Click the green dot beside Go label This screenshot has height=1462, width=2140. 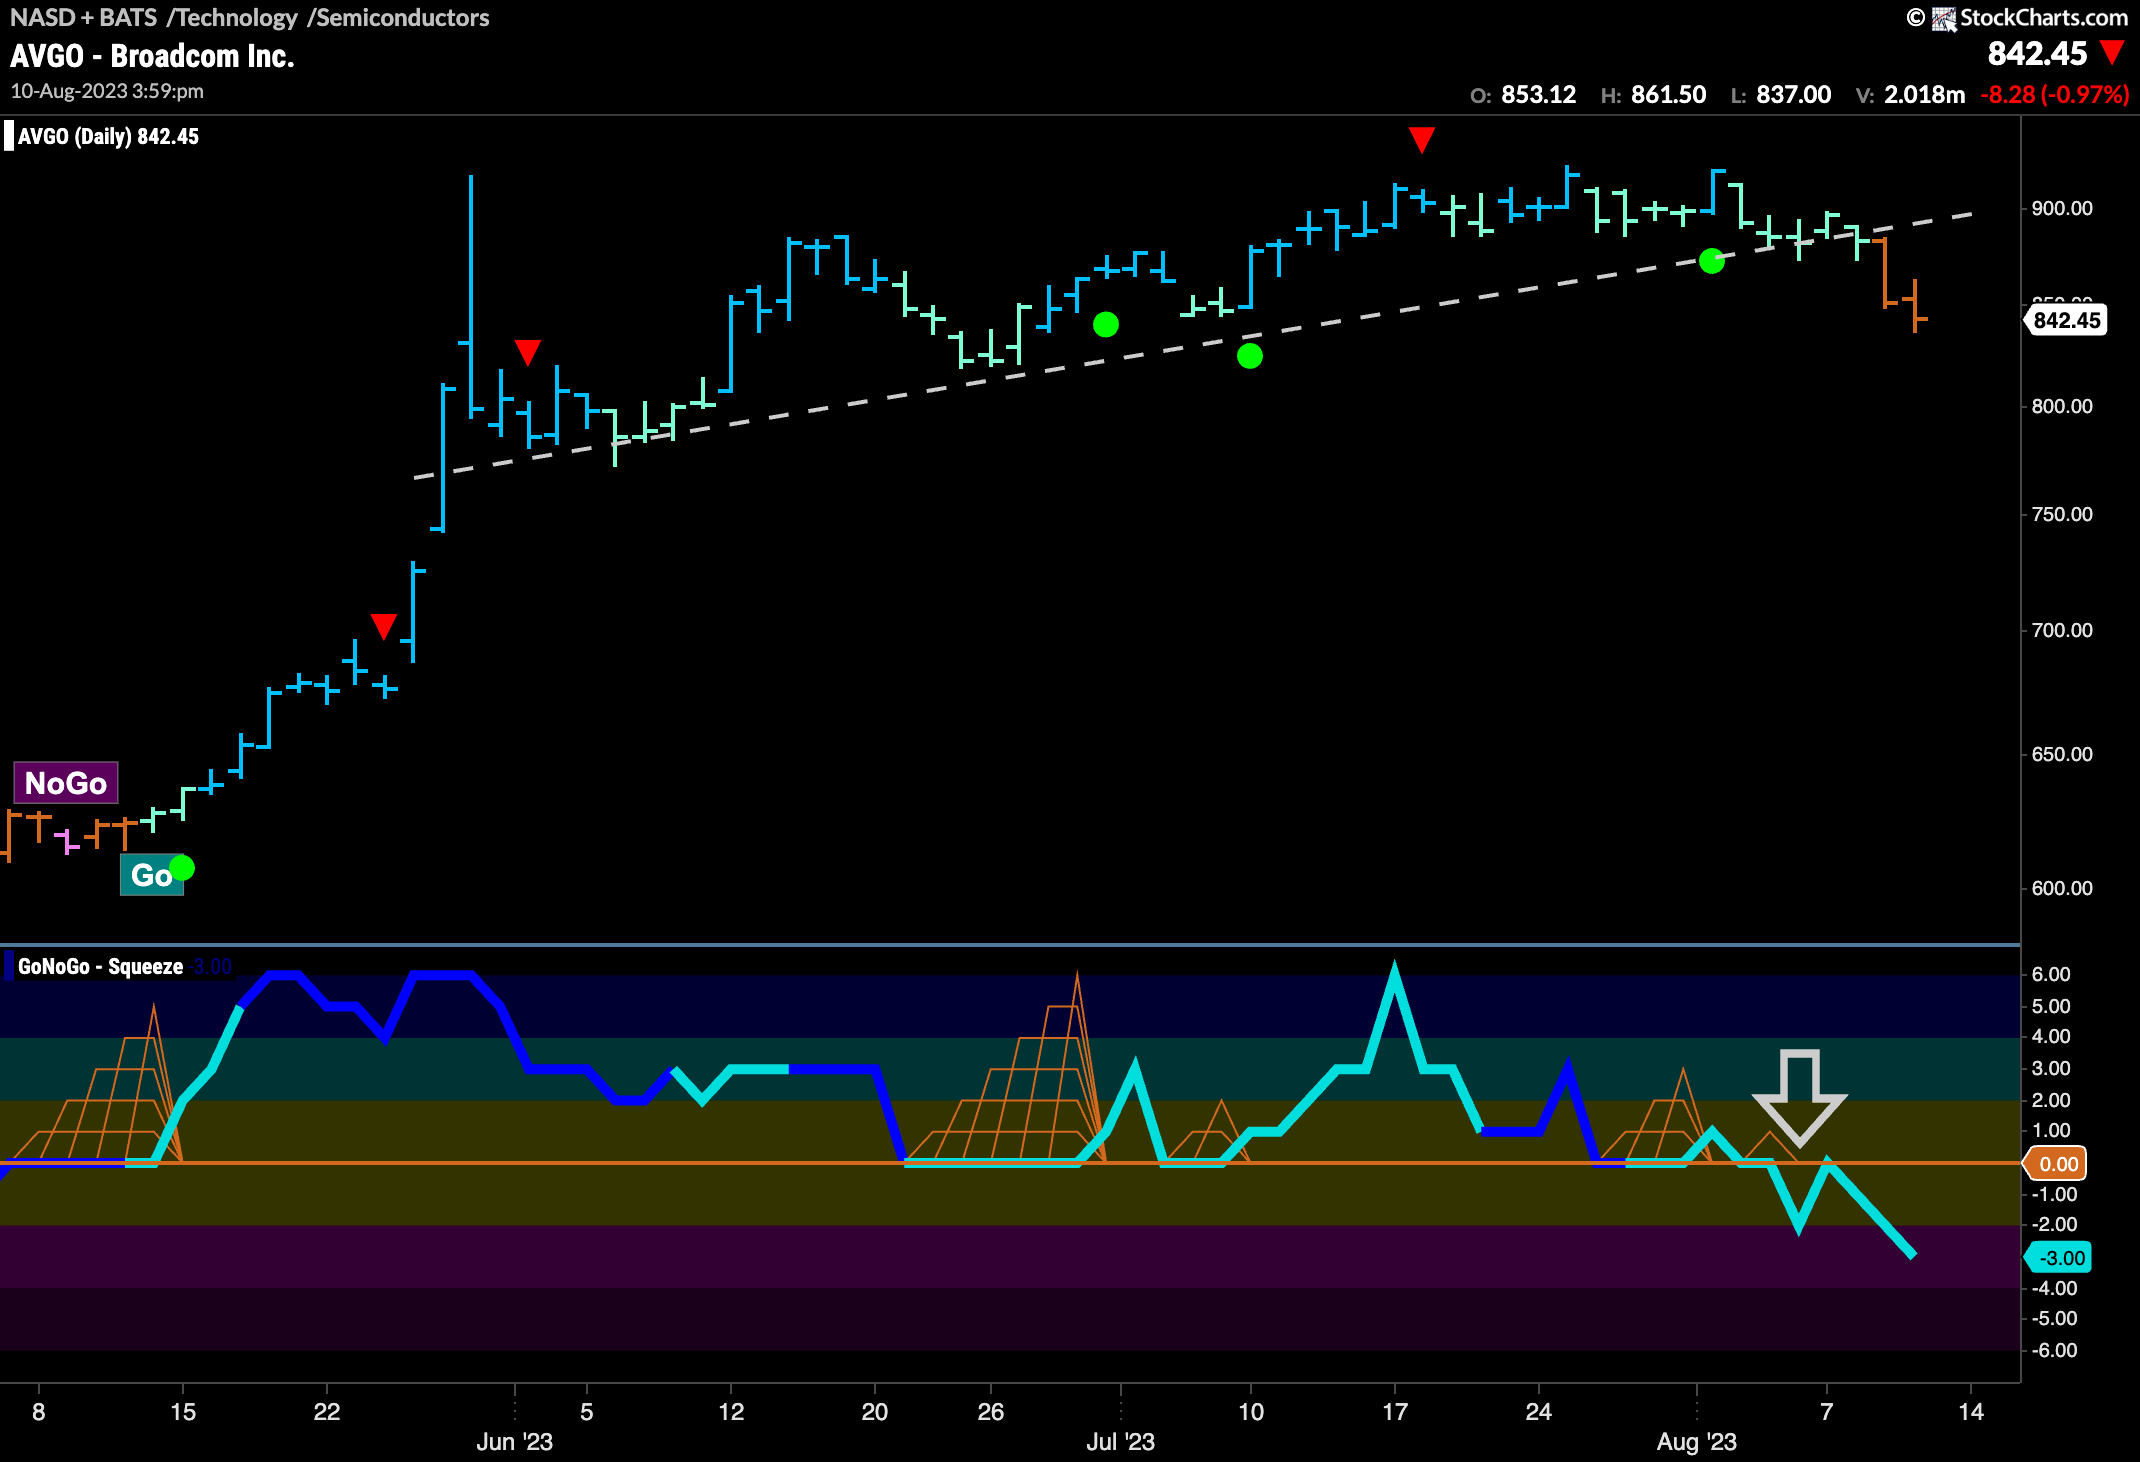182,867
